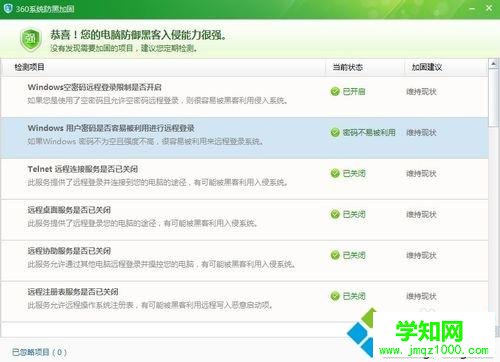Click the 恭喜！您的电脑防御黑客入侵能力很强 headline

[138, 35]
